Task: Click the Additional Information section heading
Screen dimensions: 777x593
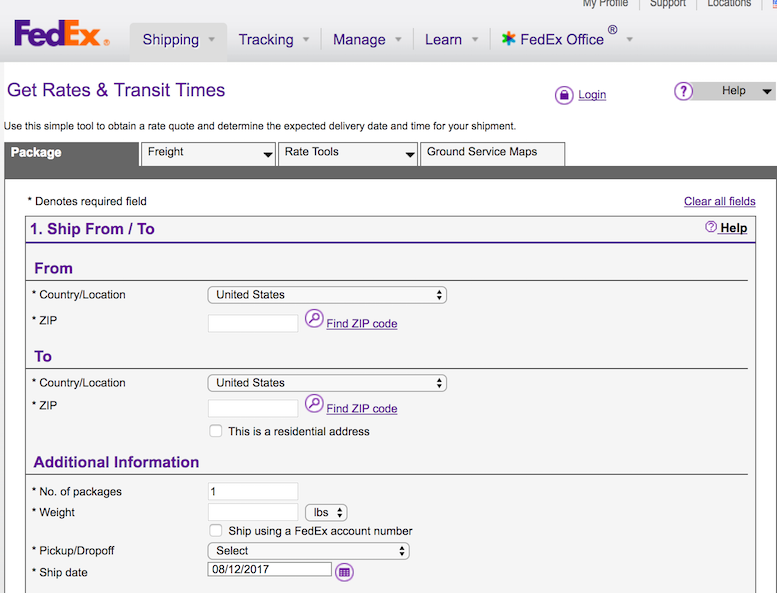Action: point(116,462)
